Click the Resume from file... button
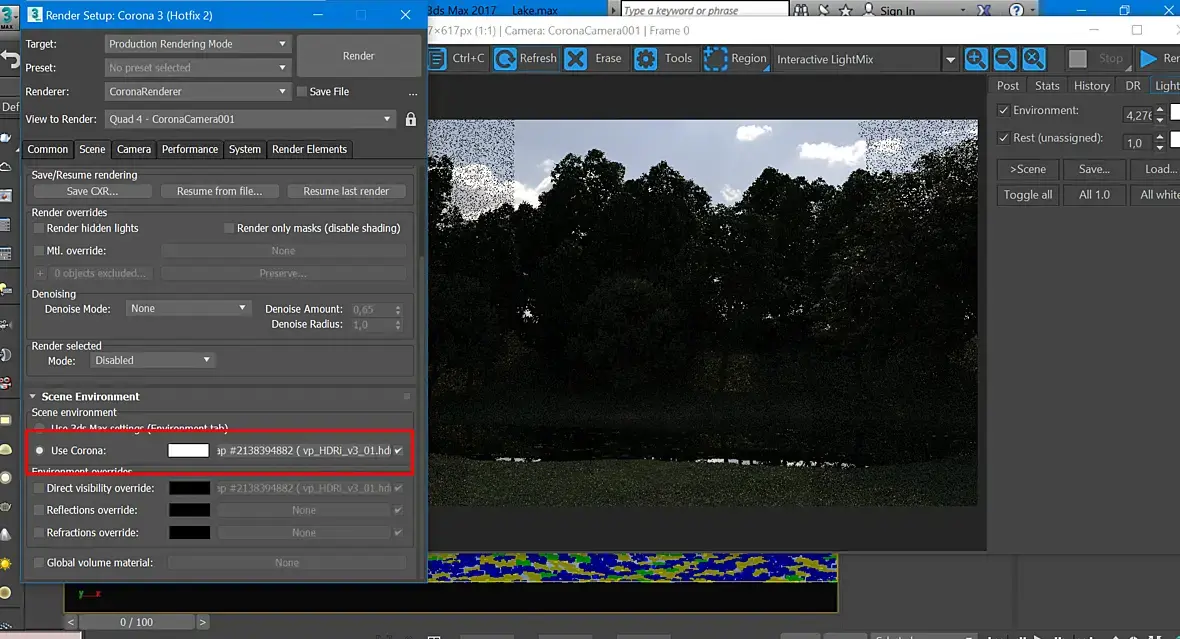This screenshot has width=1180, height=639. 220,191
